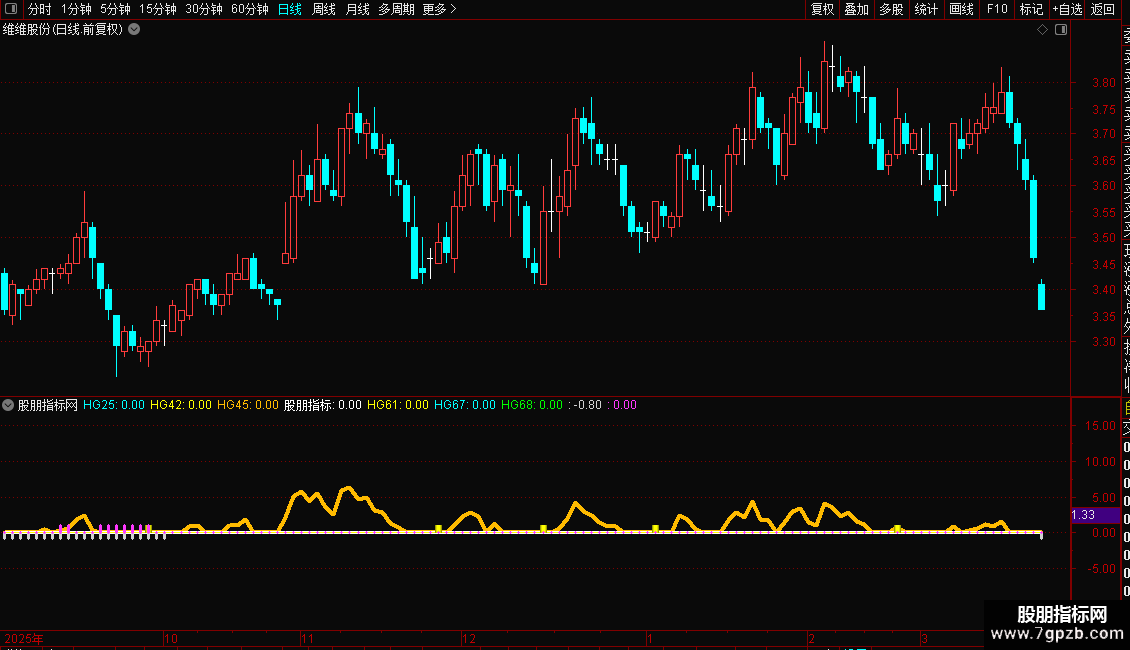This screenshot has height=650, width=1130.
Task: Expand the 更多 periods menu
Action: 440,9
